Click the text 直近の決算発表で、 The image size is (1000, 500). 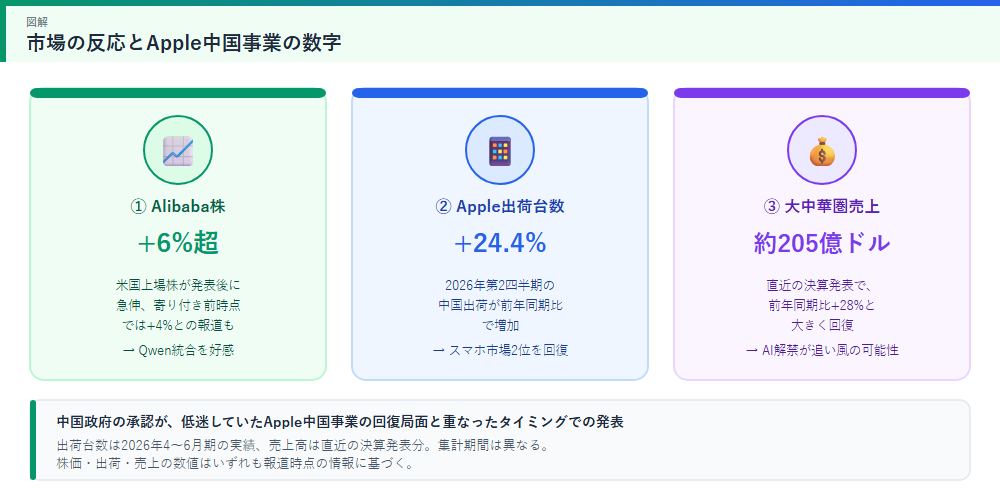tap(821, 284)
